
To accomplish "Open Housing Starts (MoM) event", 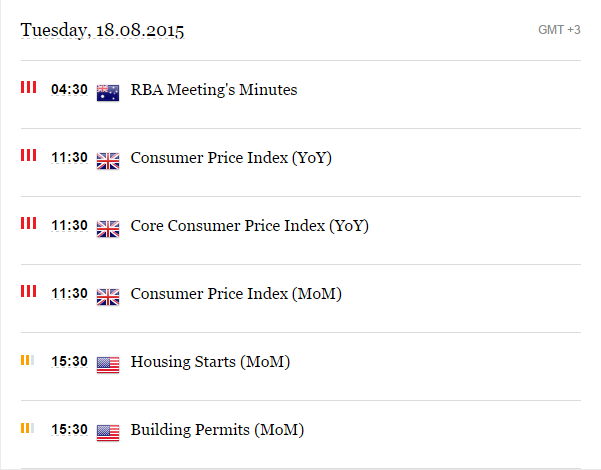I will (x=210, y=362).
